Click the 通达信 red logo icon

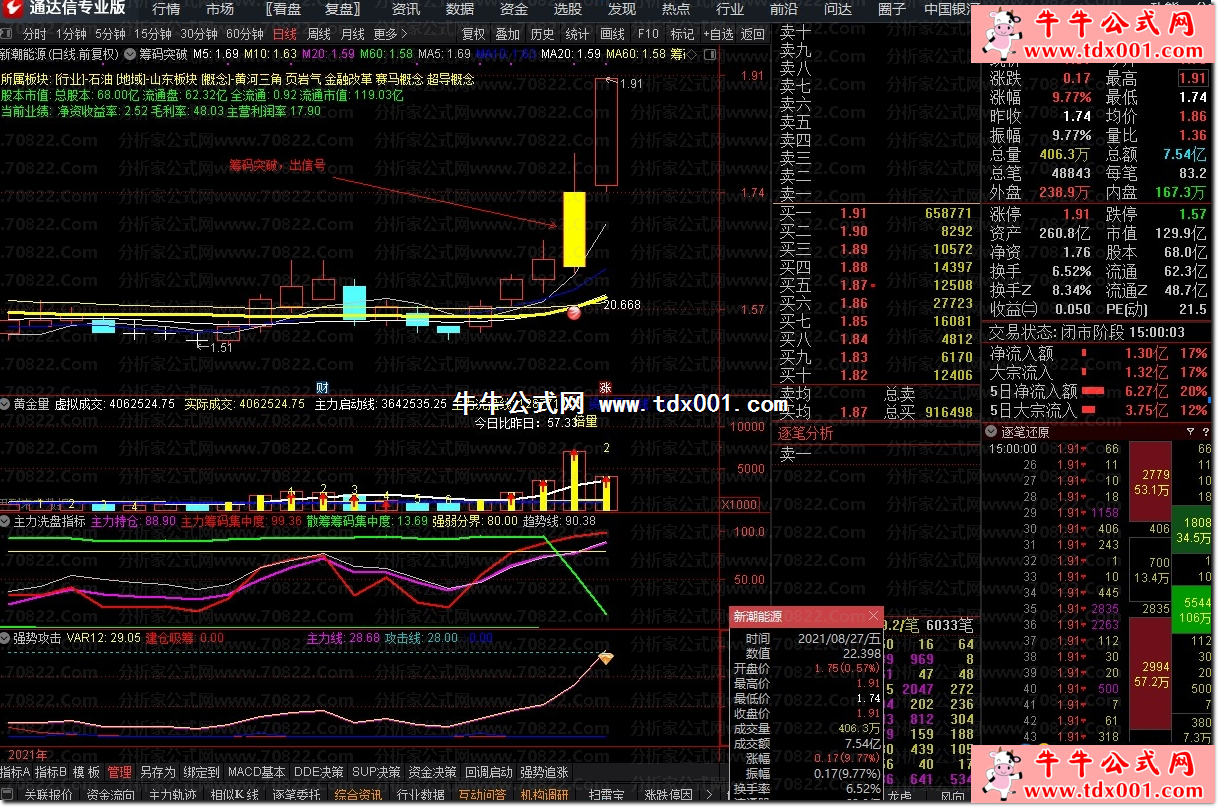pos(13,9)
